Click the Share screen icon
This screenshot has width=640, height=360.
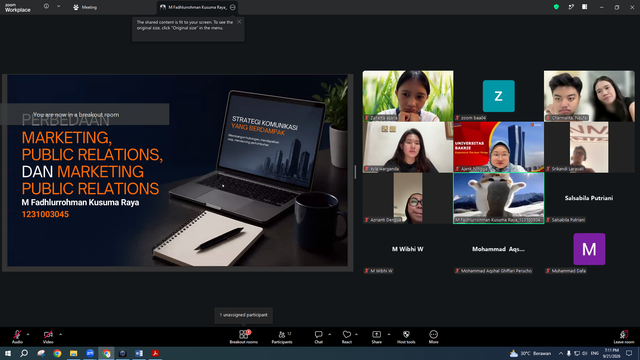tap(376, 337)
